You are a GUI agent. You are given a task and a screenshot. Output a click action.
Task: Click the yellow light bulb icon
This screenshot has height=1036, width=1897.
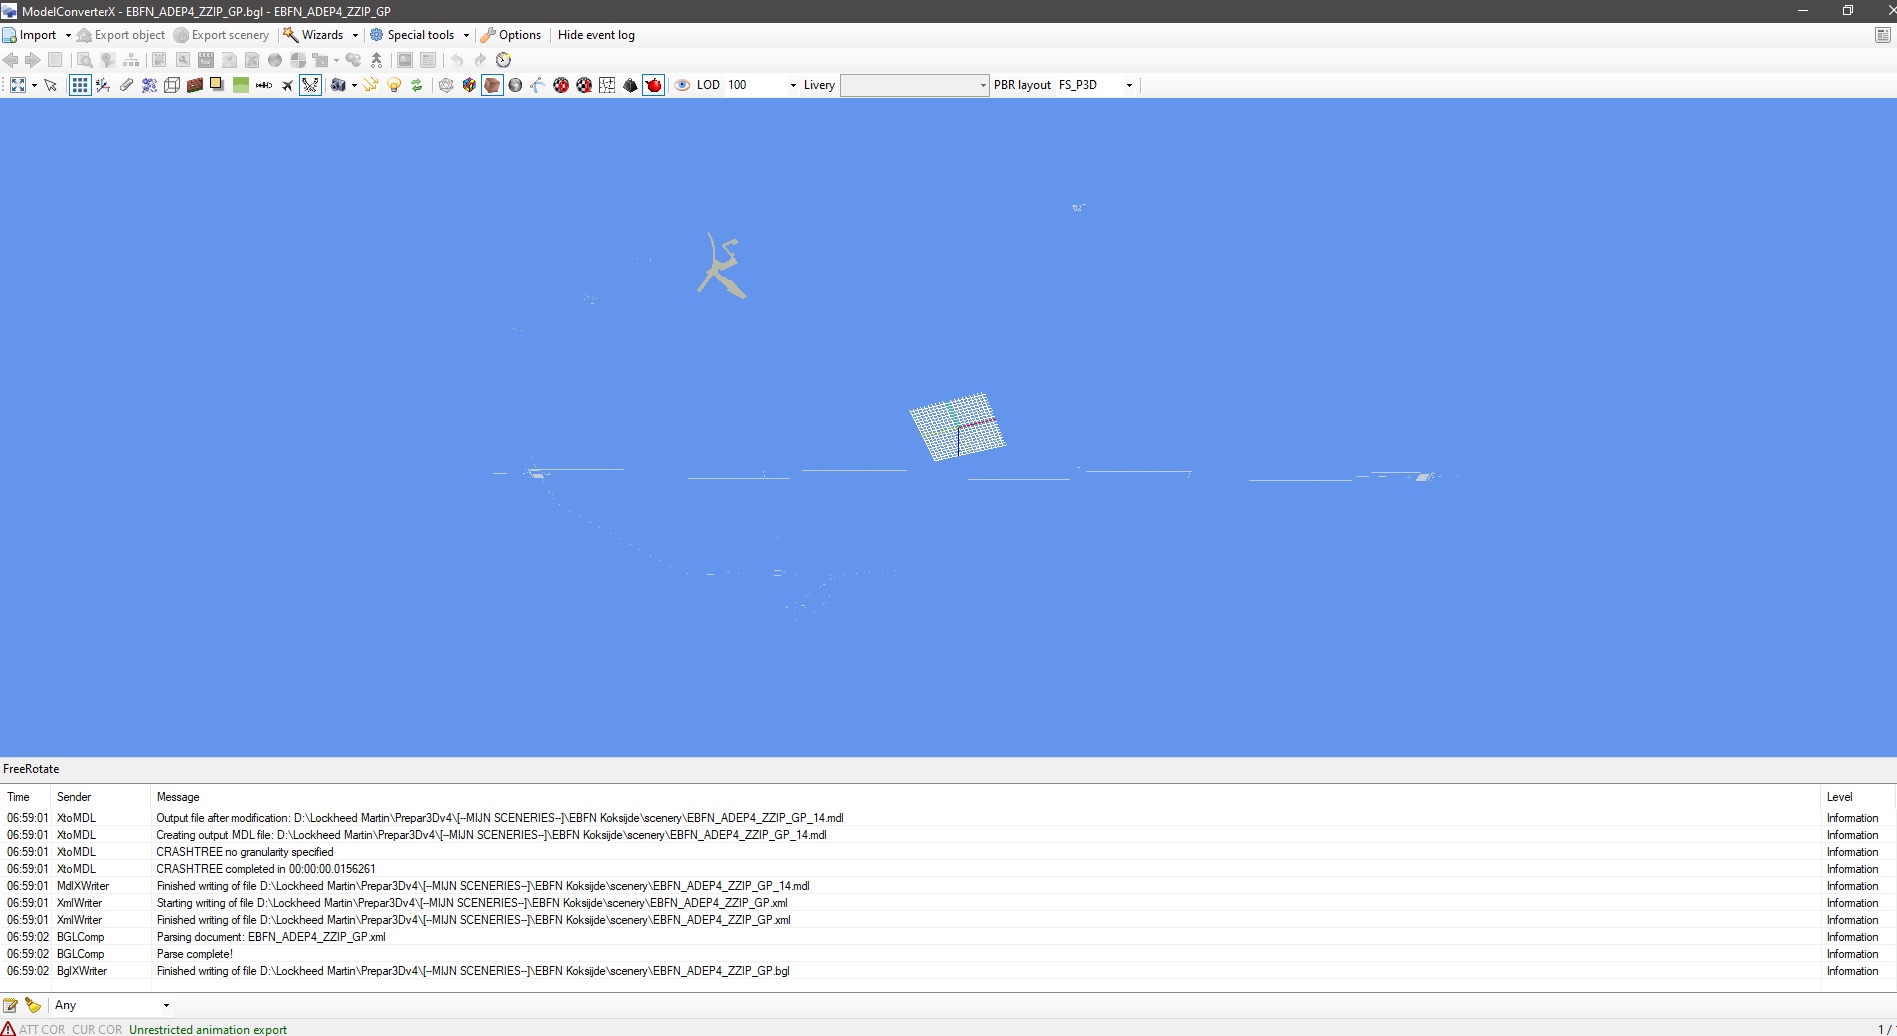pyautogui.click(x=394, y=85)
